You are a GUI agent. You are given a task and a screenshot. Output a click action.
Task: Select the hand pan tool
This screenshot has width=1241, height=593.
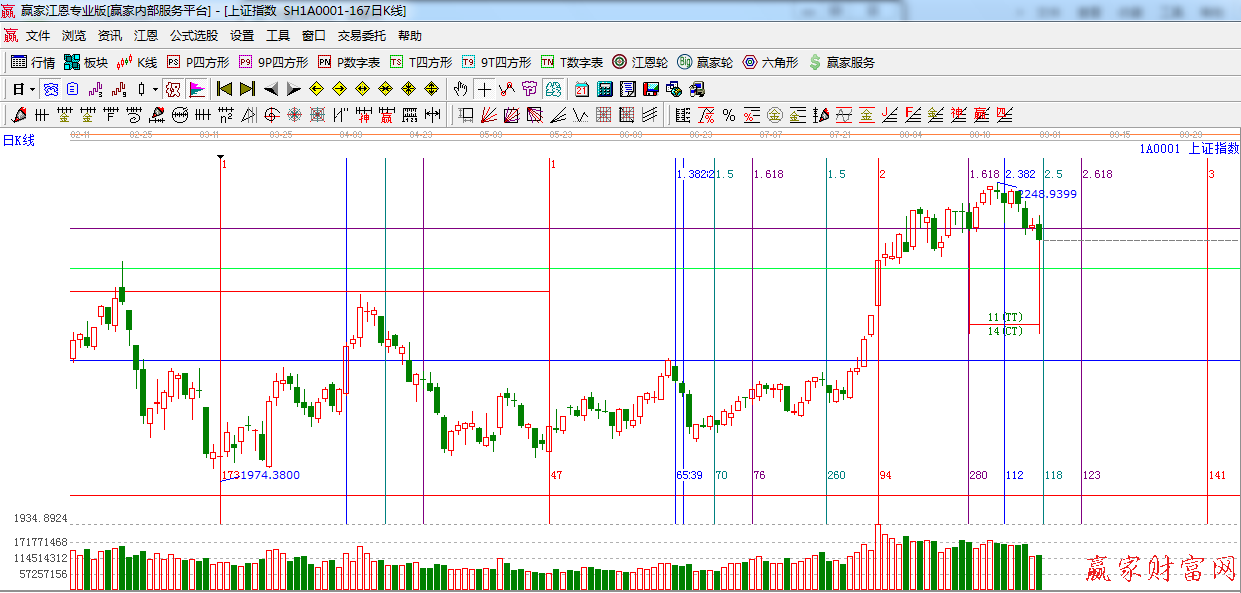(460, 89)
